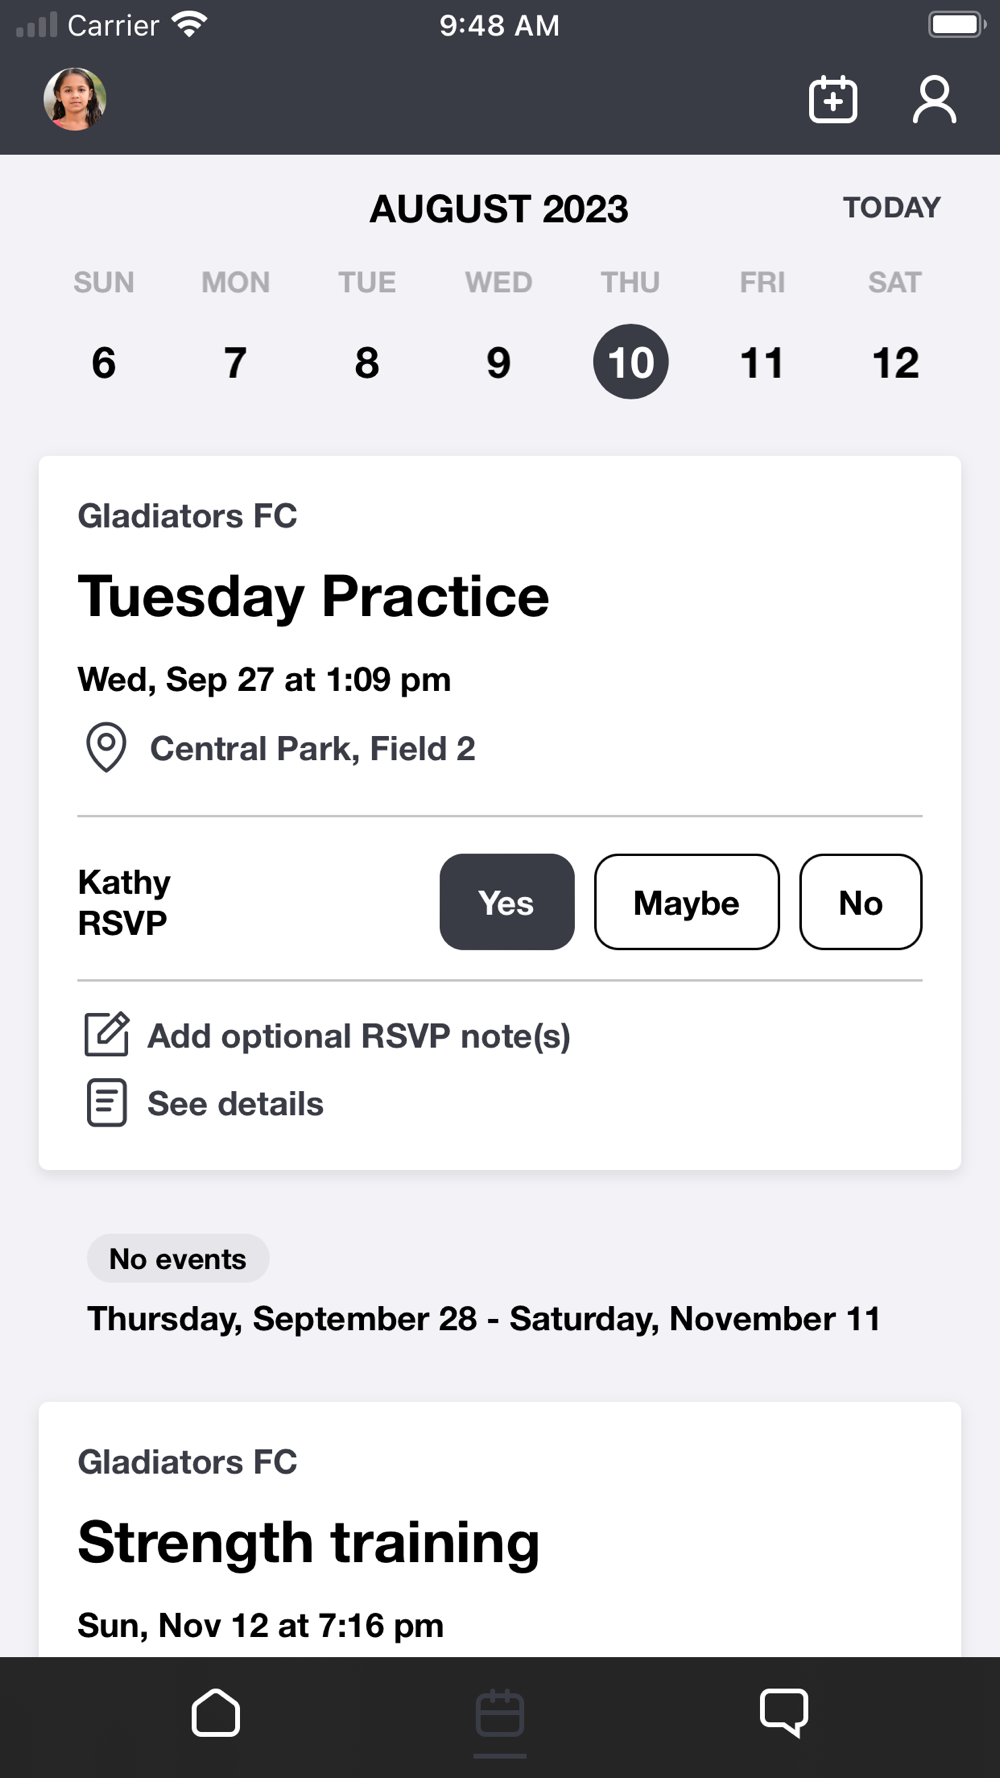Select highlighted Thursday 10 date

(x=631, y=362)
